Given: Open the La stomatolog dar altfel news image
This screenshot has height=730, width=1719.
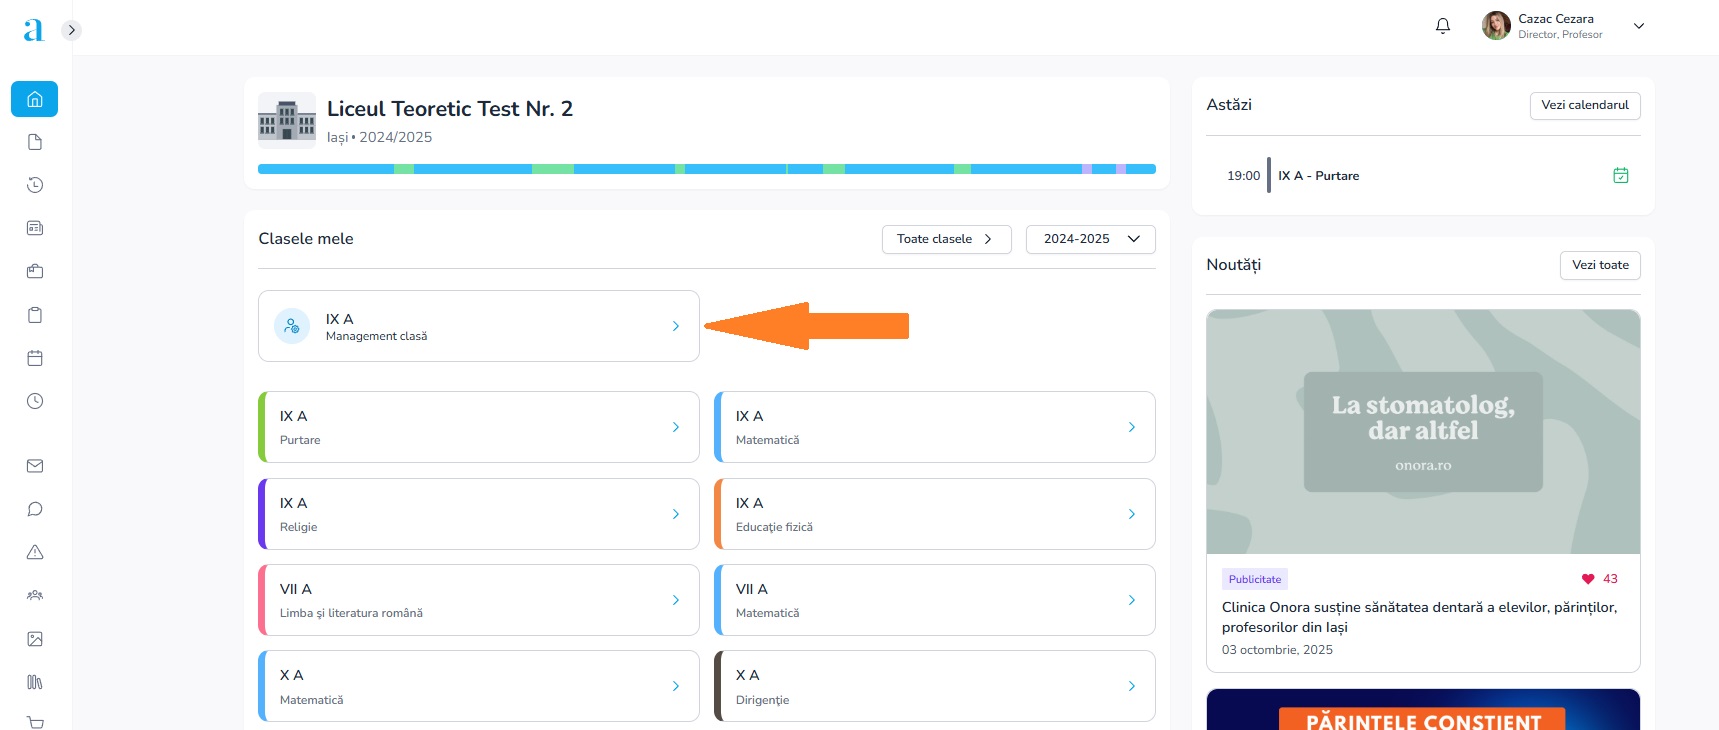Looking at the screenshot, I should pyautogui.click(x=1422, y=431).
